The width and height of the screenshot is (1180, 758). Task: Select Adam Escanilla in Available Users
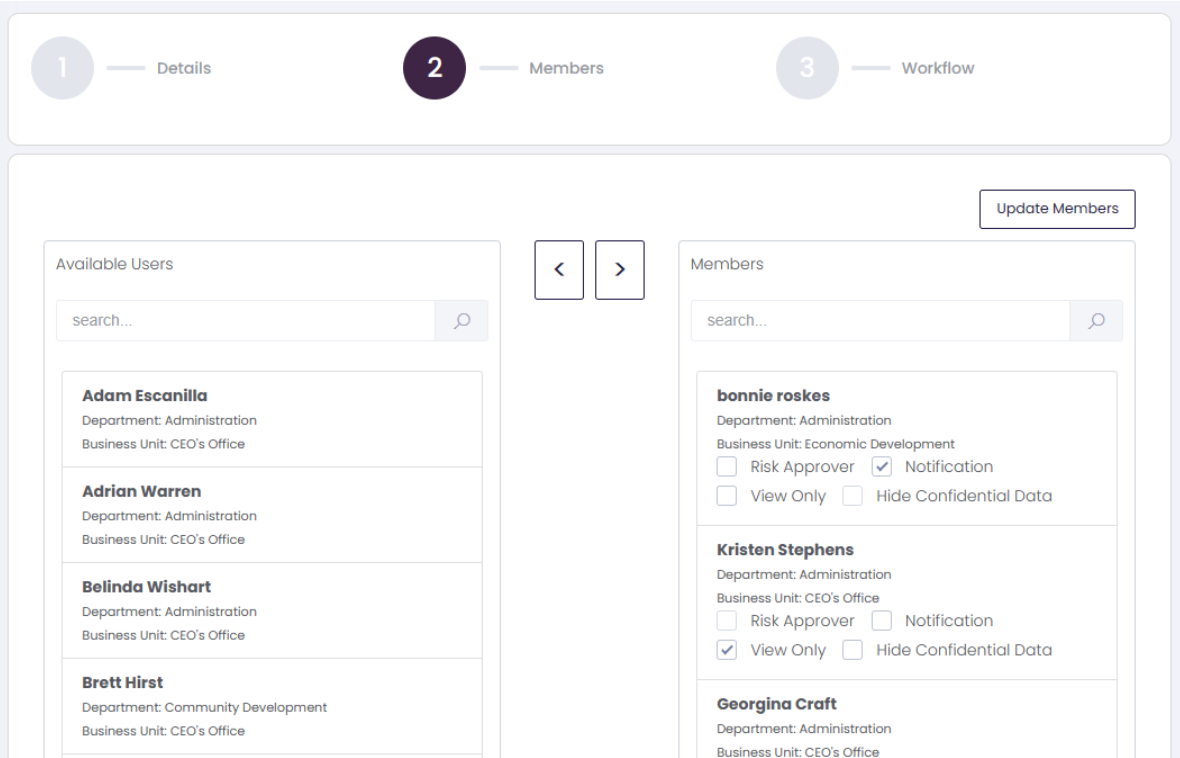coord(272,419)
